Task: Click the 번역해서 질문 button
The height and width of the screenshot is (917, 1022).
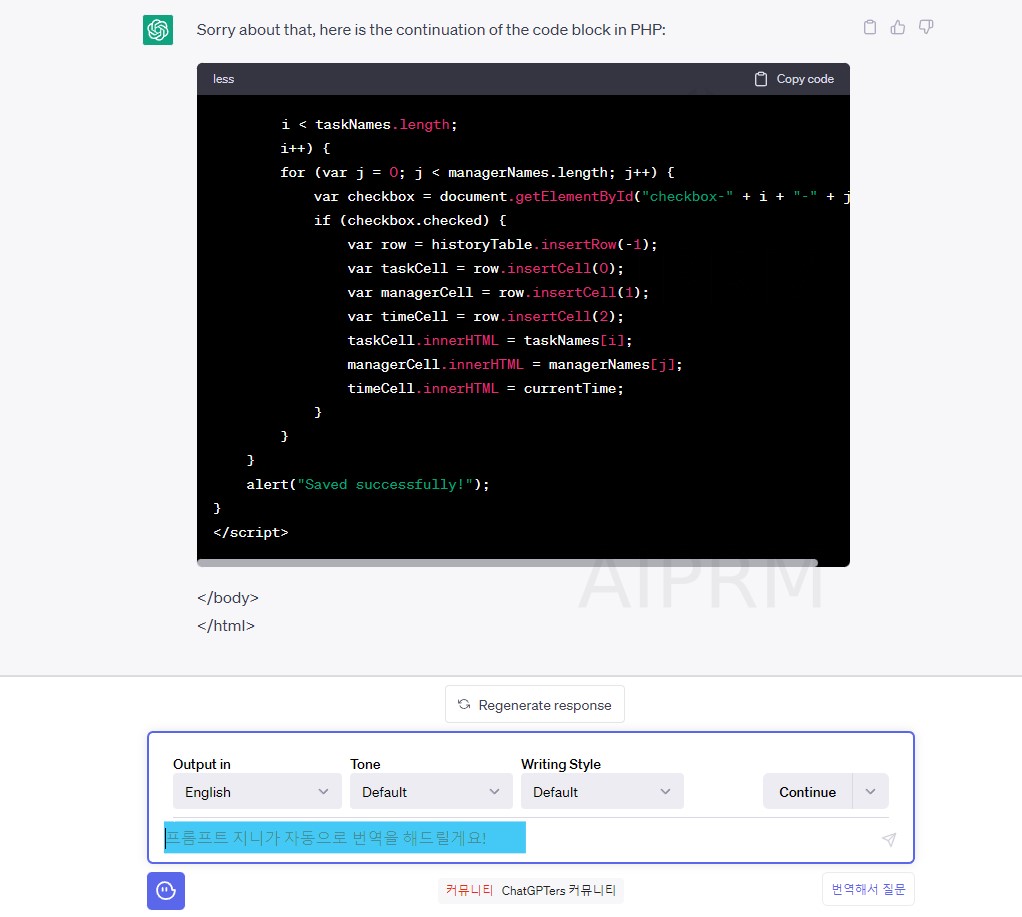Action: pyautogui.click(x=868, y=889)
